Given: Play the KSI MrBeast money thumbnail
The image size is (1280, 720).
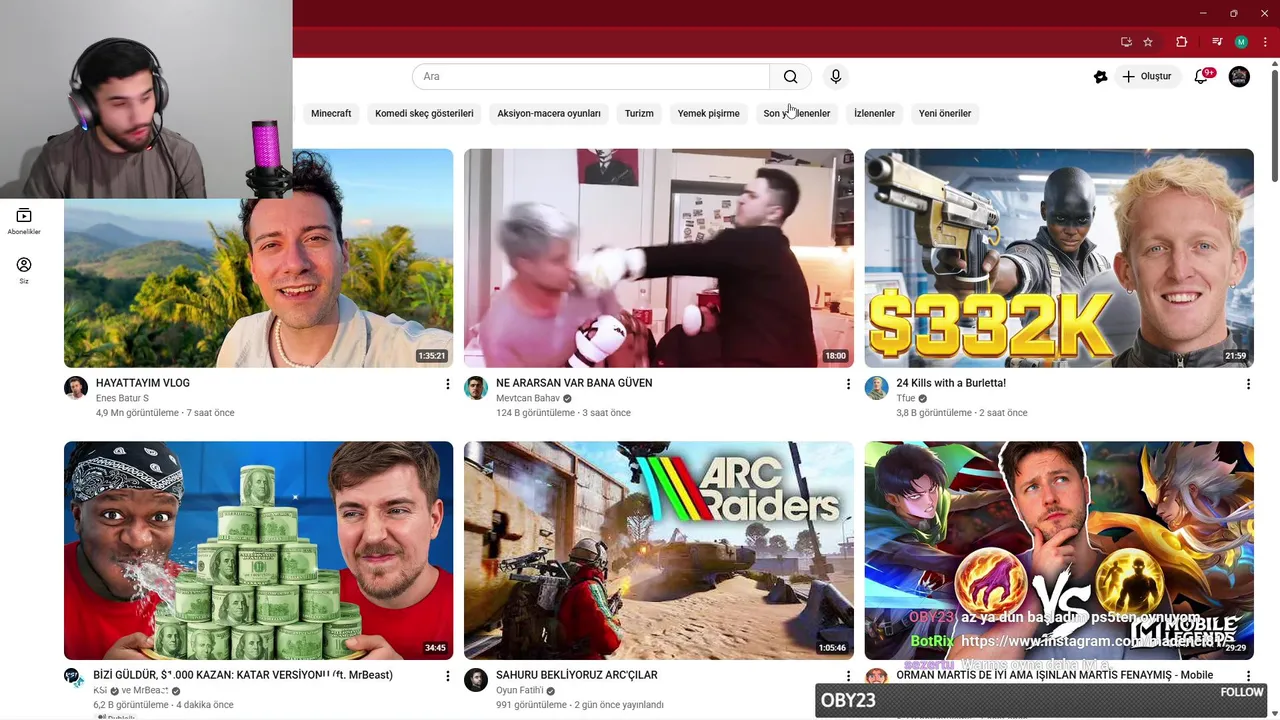Looking at the screenshot, I should coord(258,550).
